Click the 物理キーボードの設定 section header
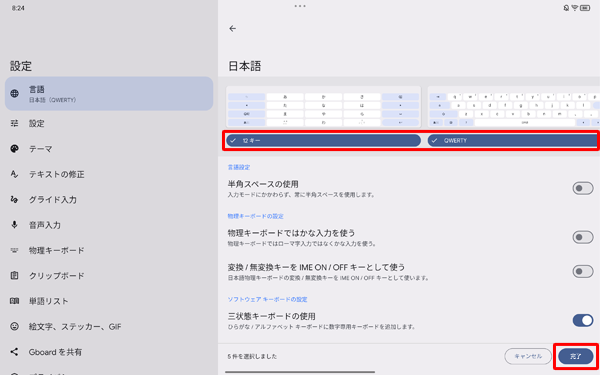Viewport: 600px width, 375px height. 256,216
